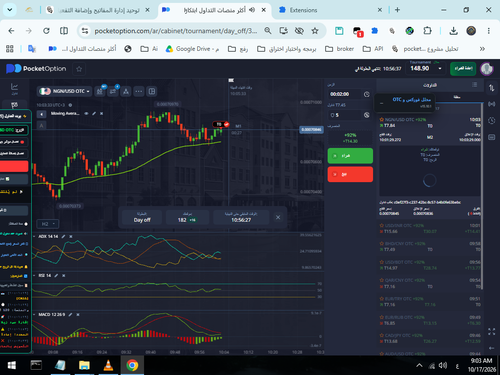500x375 pixels.
Task: Switch to the first Arabic-titled browser tab
Action: [98, 10]
